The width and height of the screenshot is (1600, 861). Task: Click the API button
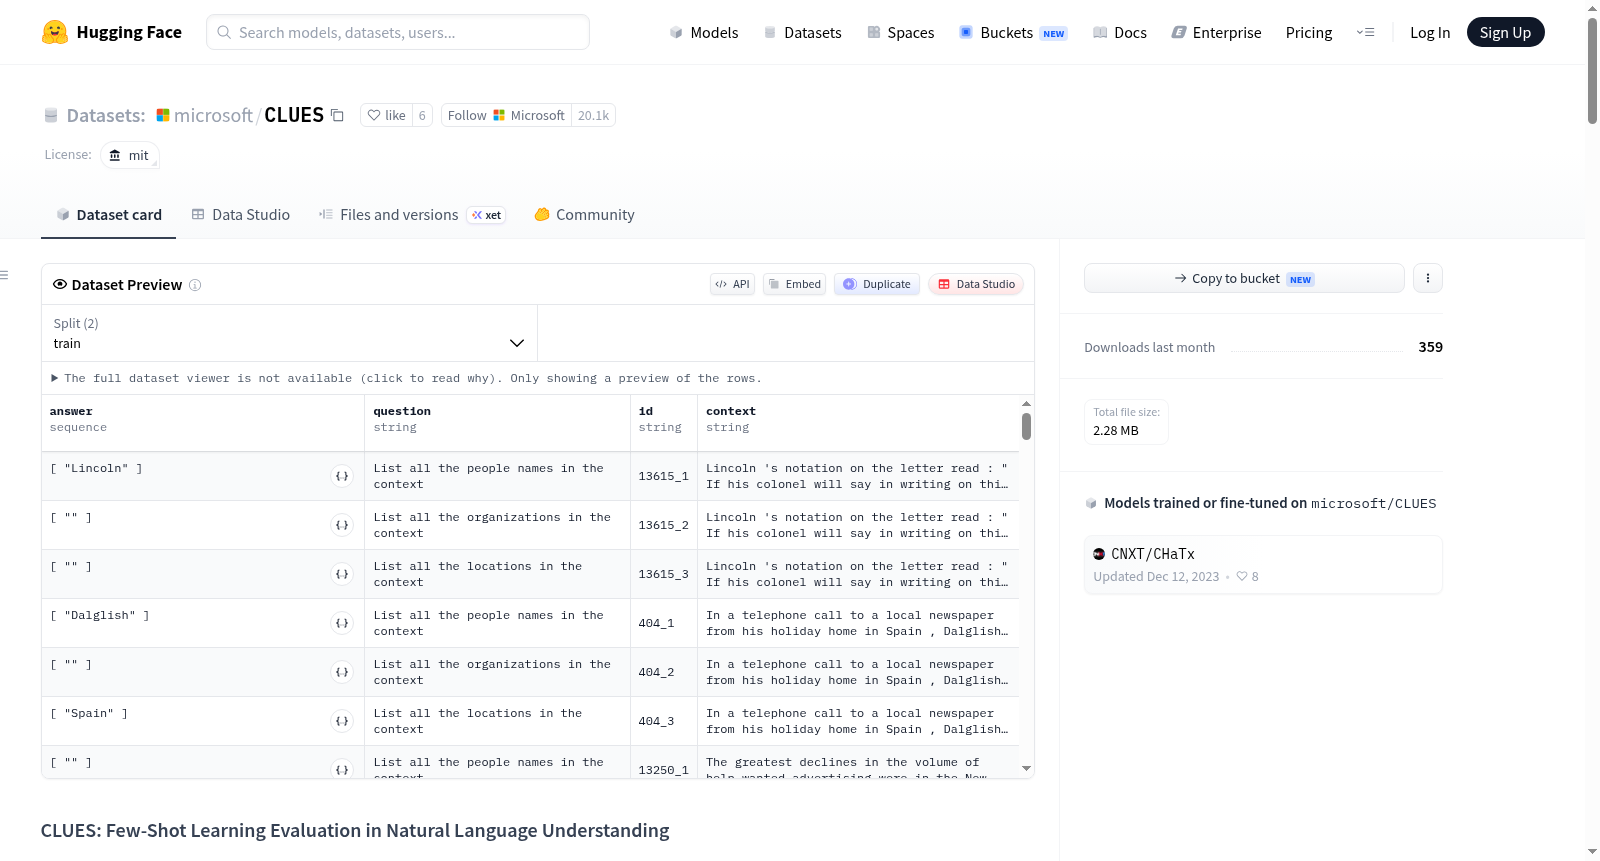(x=732, y=284)
